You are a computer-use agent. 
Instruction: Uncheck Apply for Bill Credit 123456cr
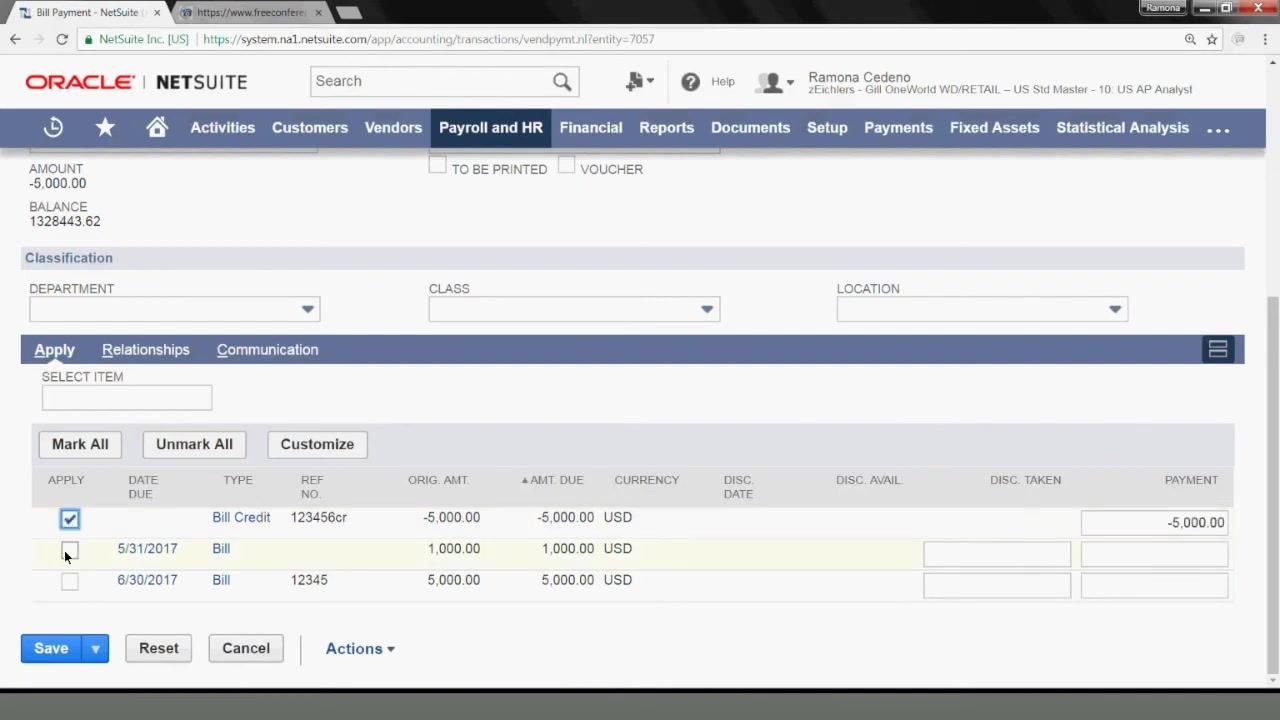(x=69, y=519)
